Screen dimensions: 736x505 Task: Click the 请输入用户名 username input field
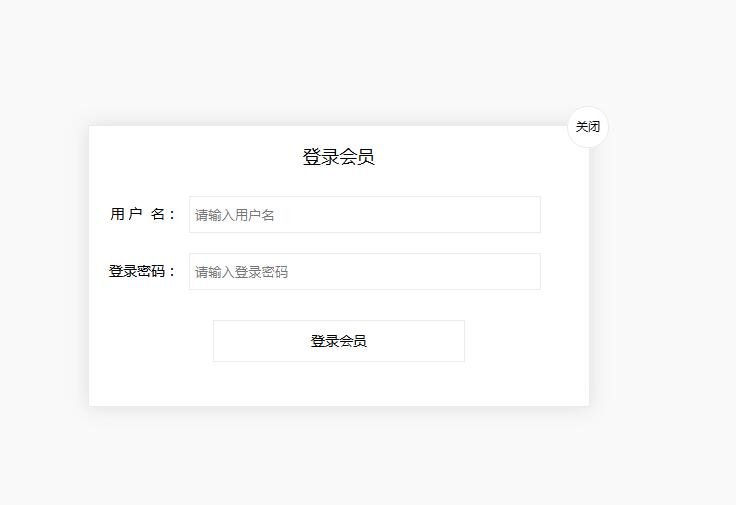(365, 214)
